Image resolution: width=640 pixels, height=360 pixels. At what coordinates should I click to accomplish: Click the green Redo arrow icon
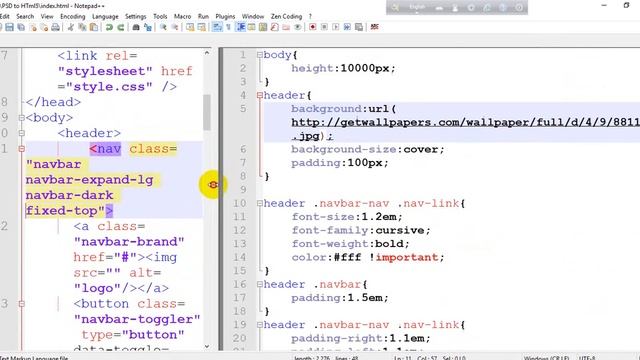coord(120,27)
